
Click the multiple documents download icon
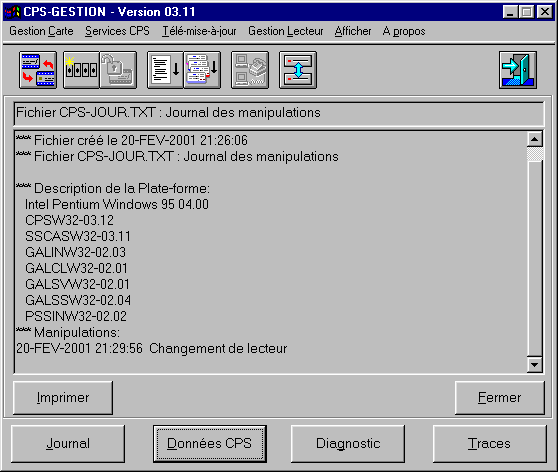(202, 70)
